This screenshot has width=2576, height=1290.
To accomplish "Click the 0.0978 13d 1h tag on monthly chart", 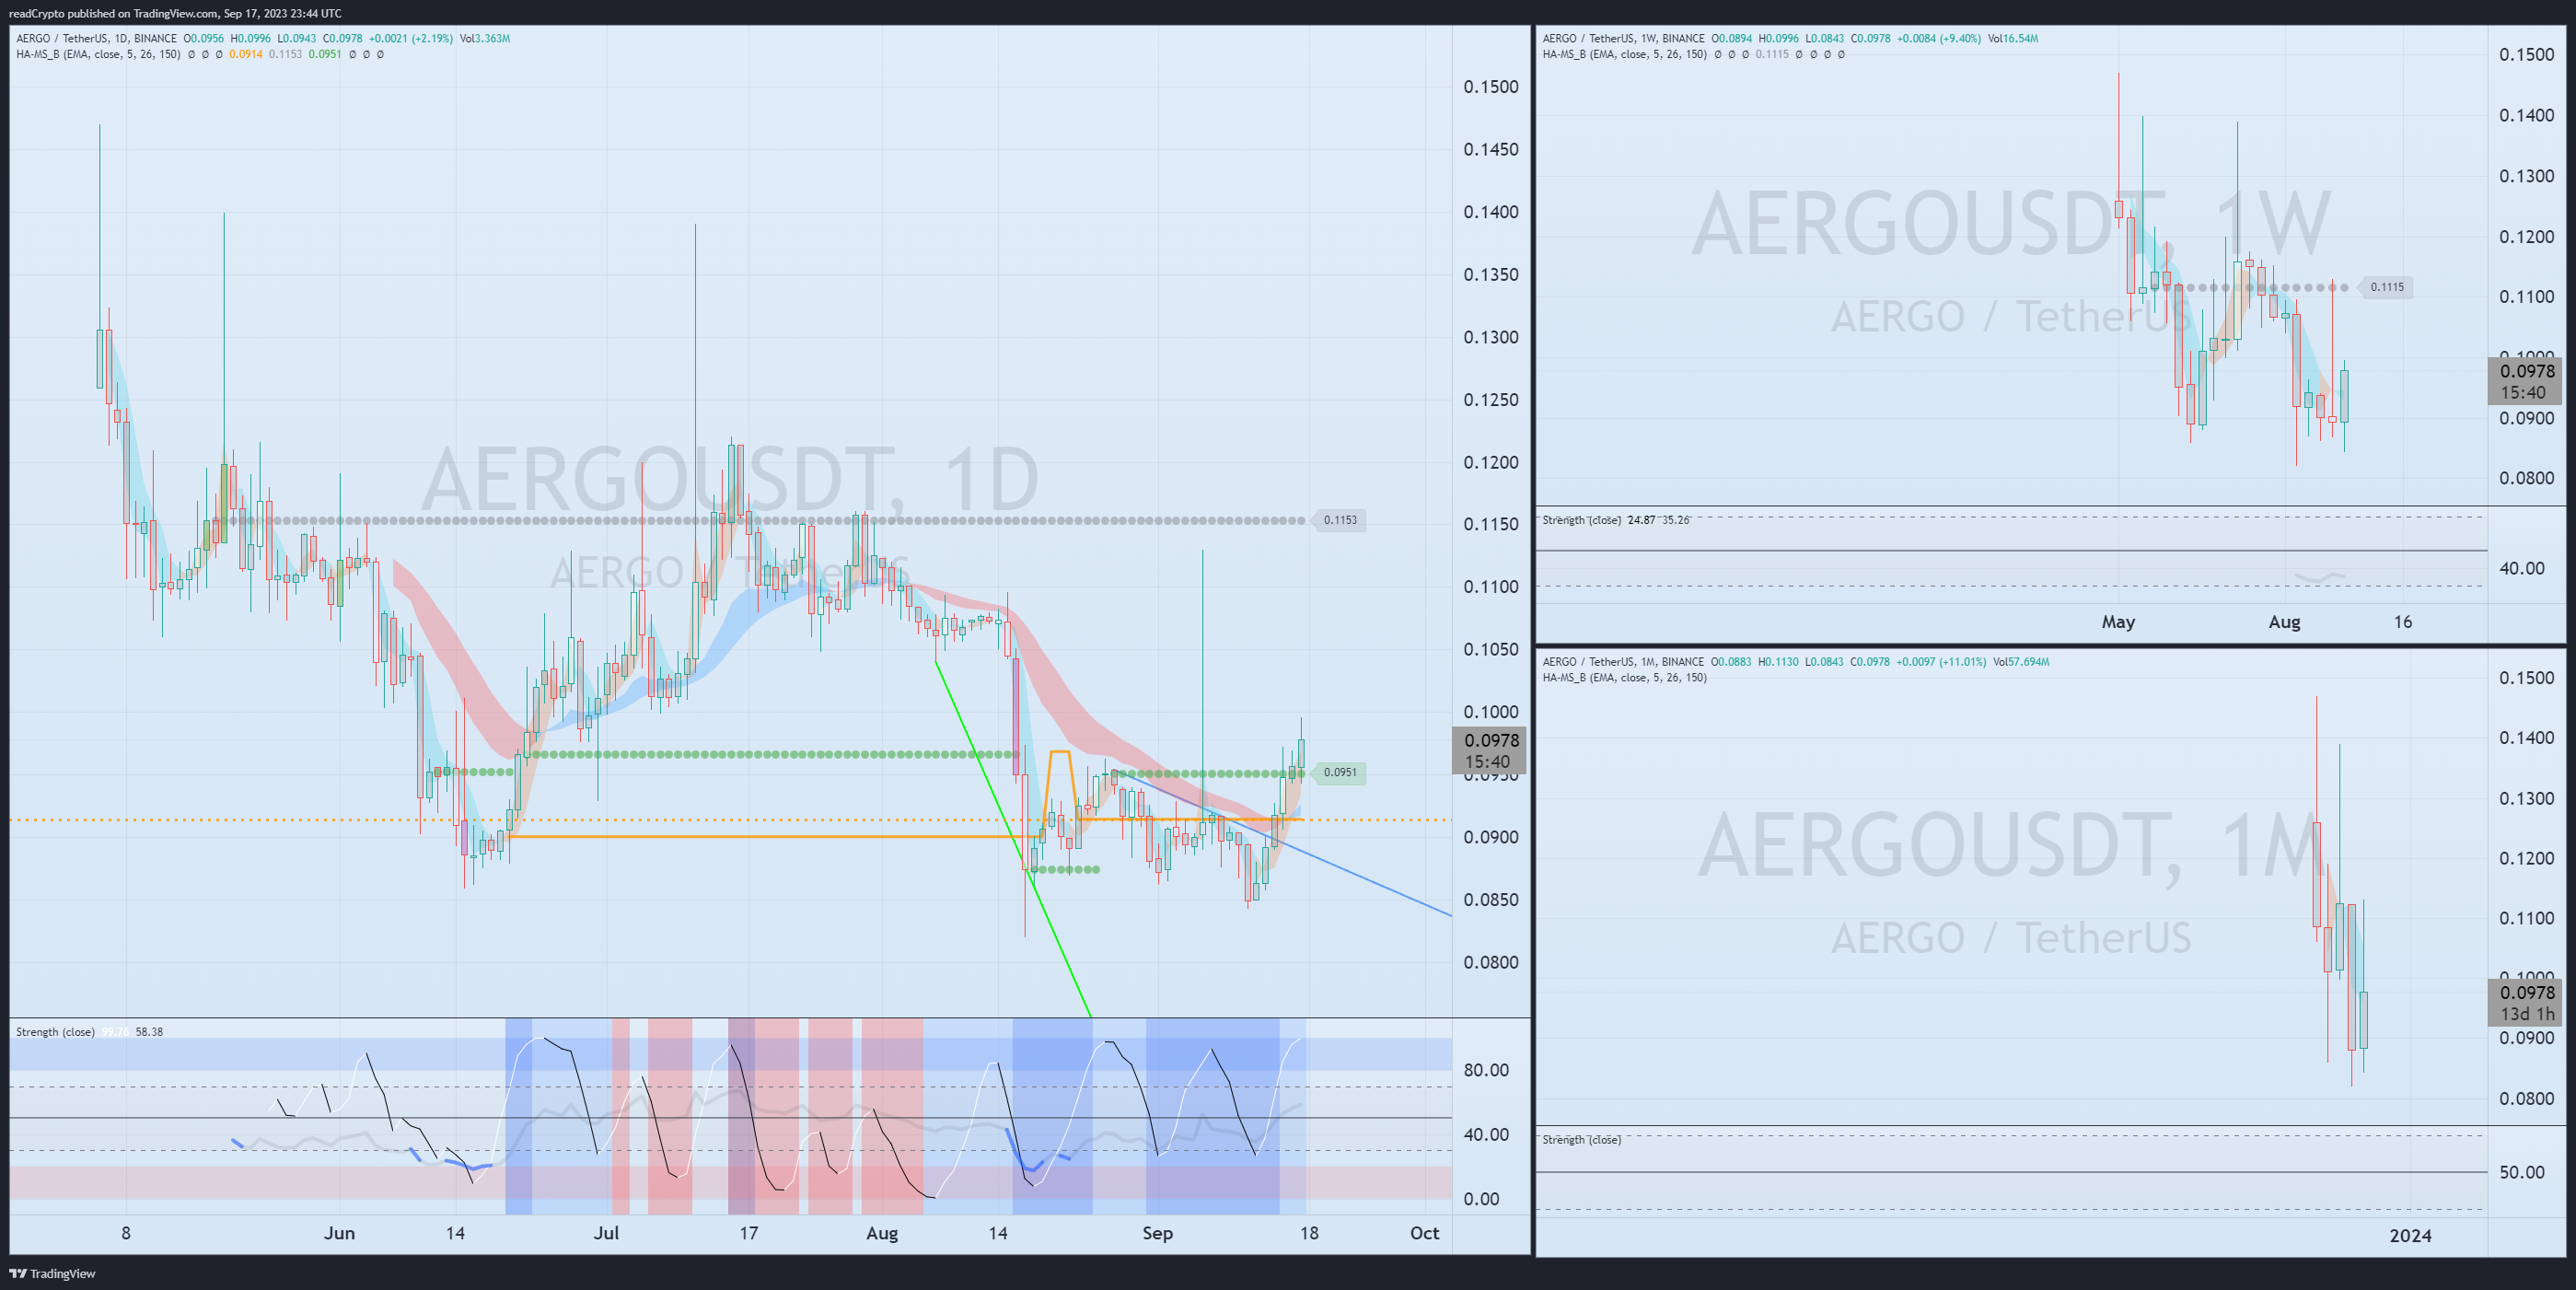I will coord(2526,1003).
